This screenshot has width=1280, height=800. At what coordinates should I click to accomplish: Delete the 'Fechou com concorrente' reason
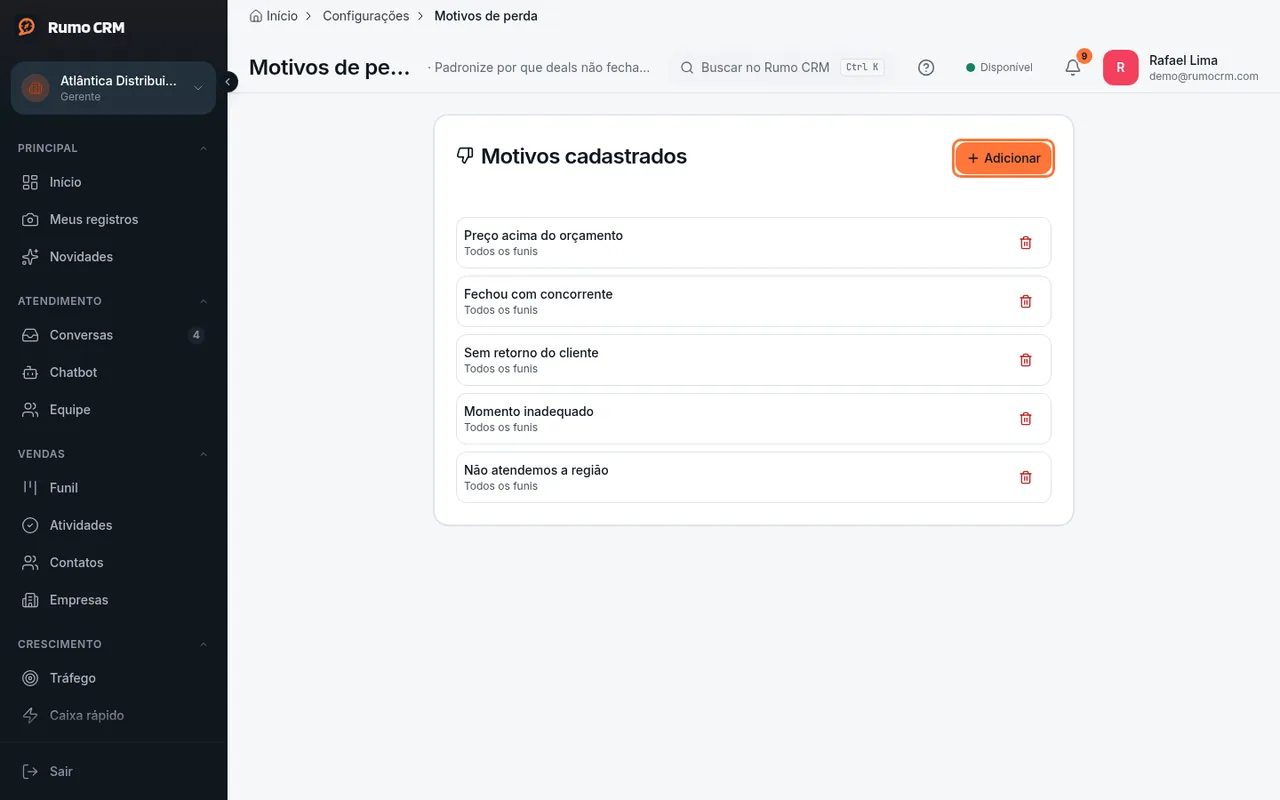pos(1025,301)
